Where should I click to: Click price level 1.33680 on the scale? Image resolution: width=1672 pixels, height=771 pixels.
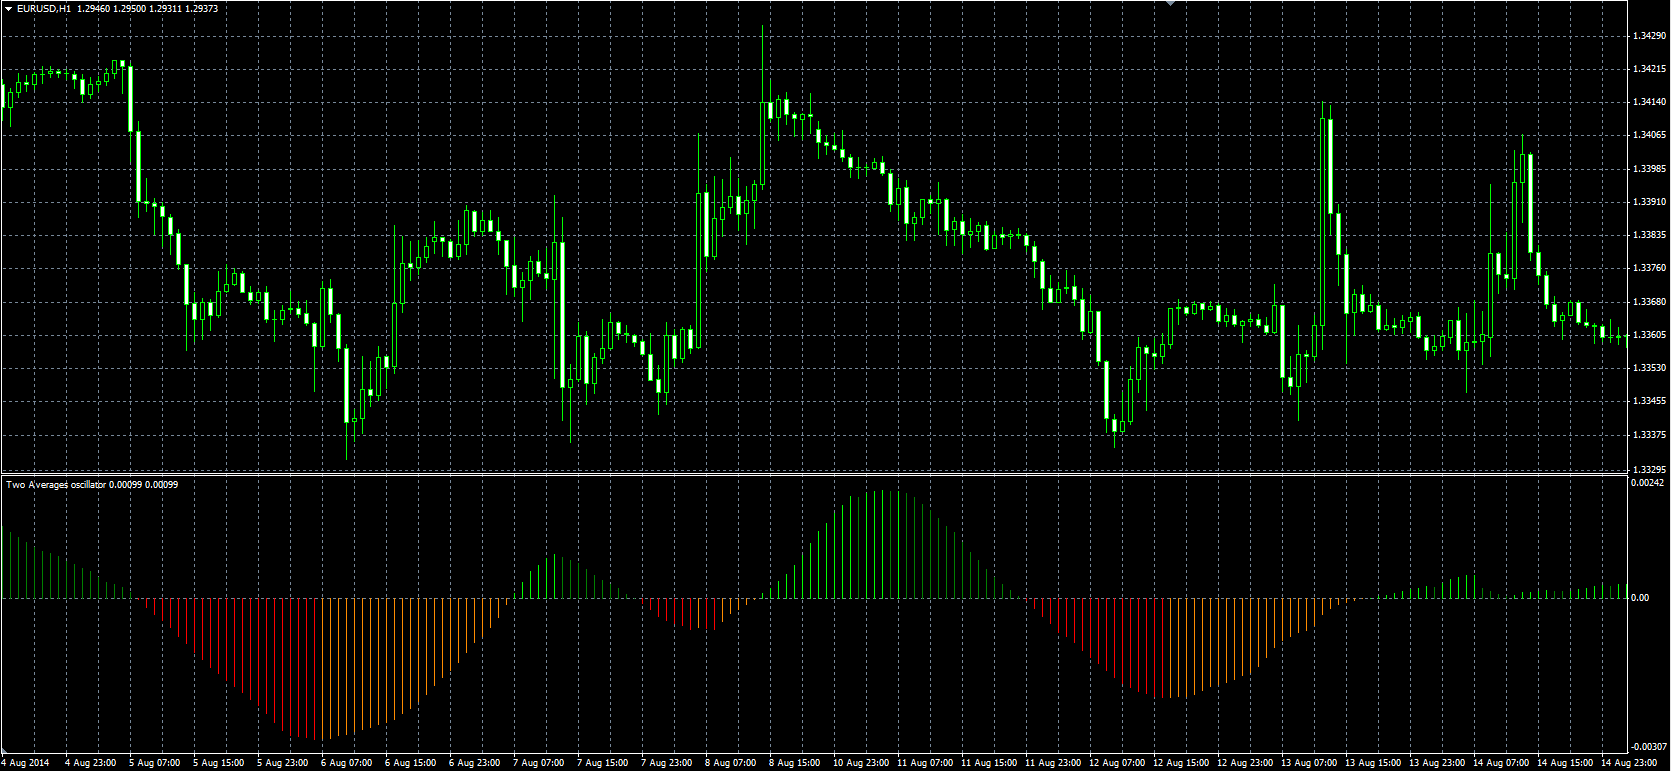coord(1649,302)
